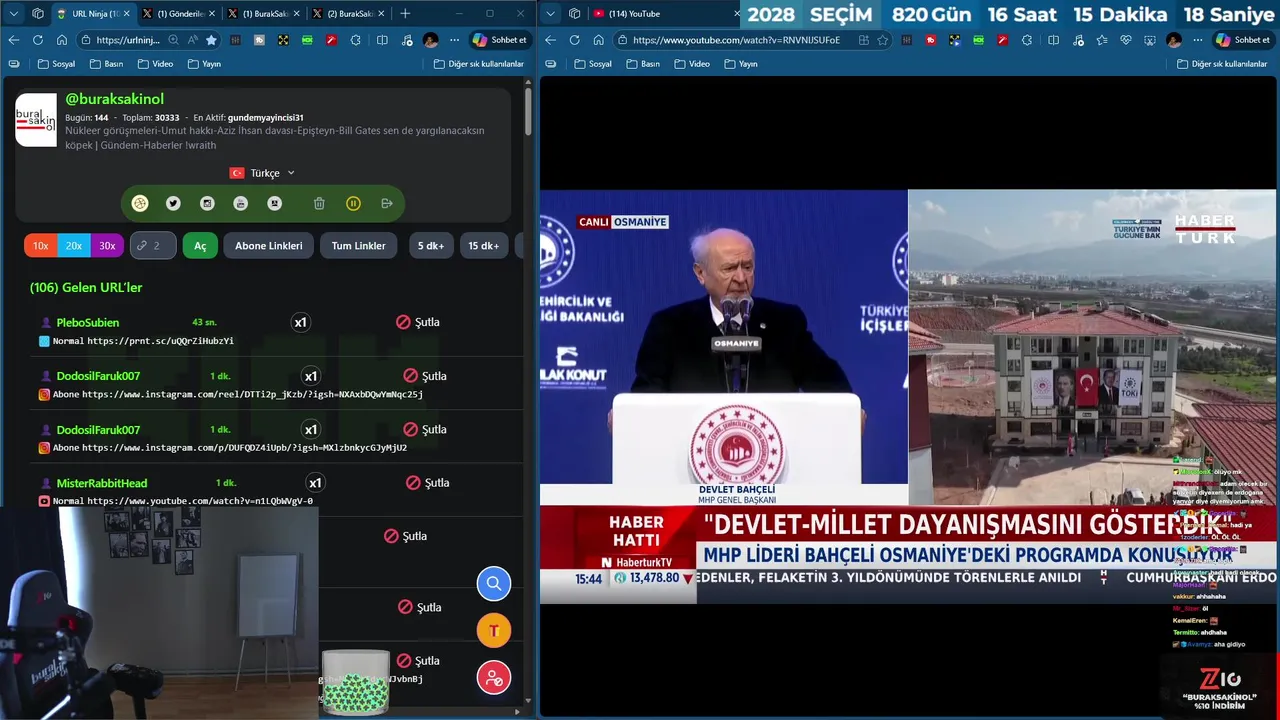The image size is (1280, 720).
Task: Bookmark YouTube page with star icon
Action: pos(883,40)
